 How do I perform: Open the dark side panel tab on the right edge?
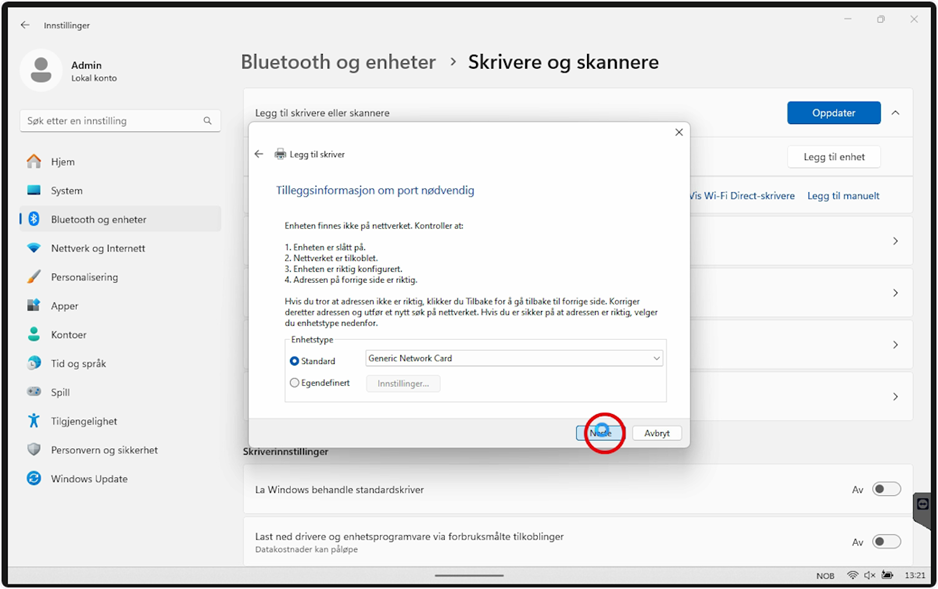[924, 508]
